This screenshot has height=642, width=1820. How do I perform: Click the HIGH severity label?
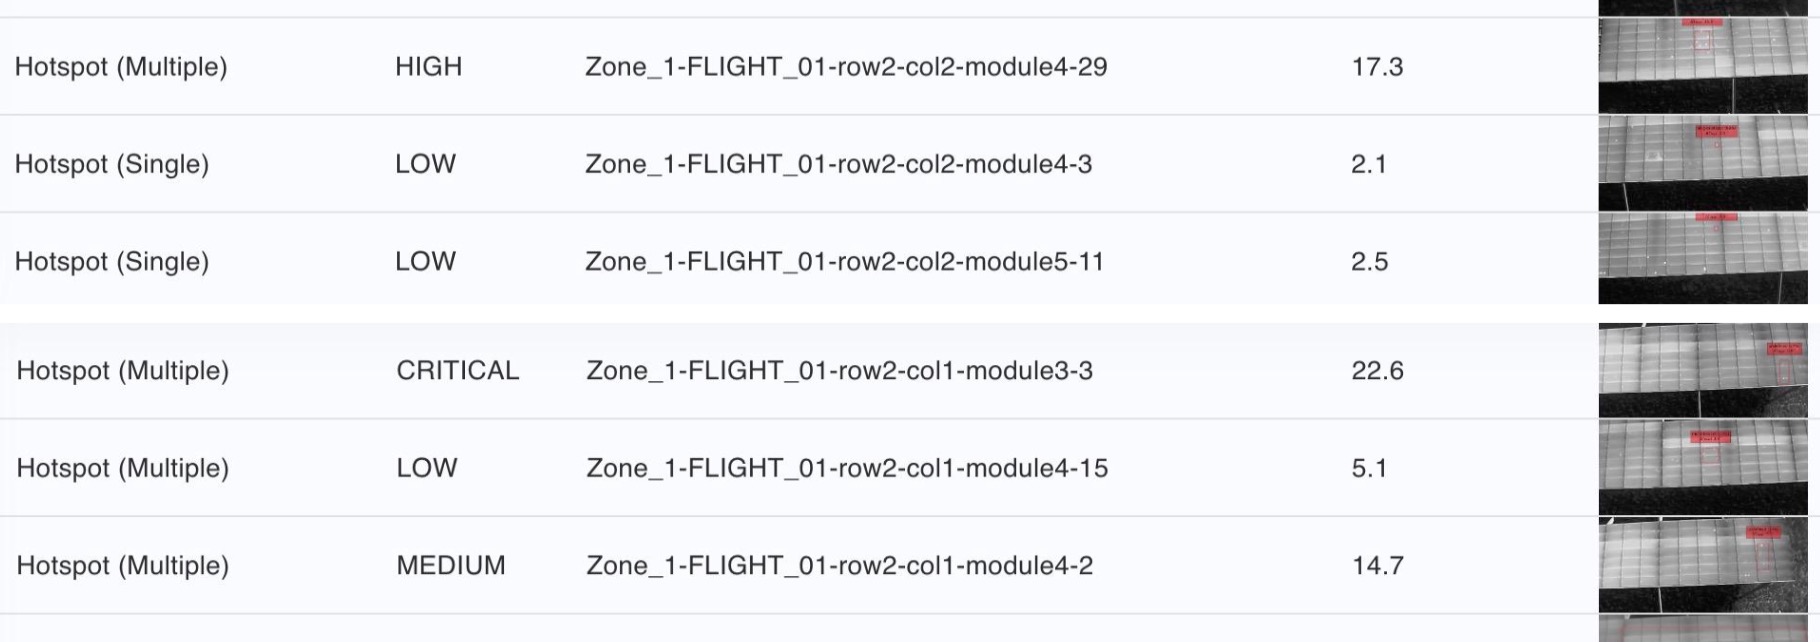coord(429,67)
